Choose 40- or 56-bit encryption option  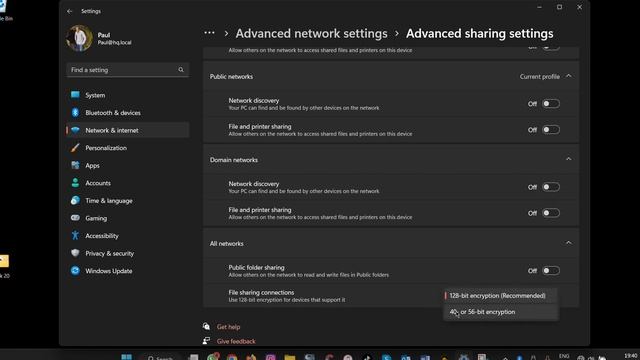point(501,312)
